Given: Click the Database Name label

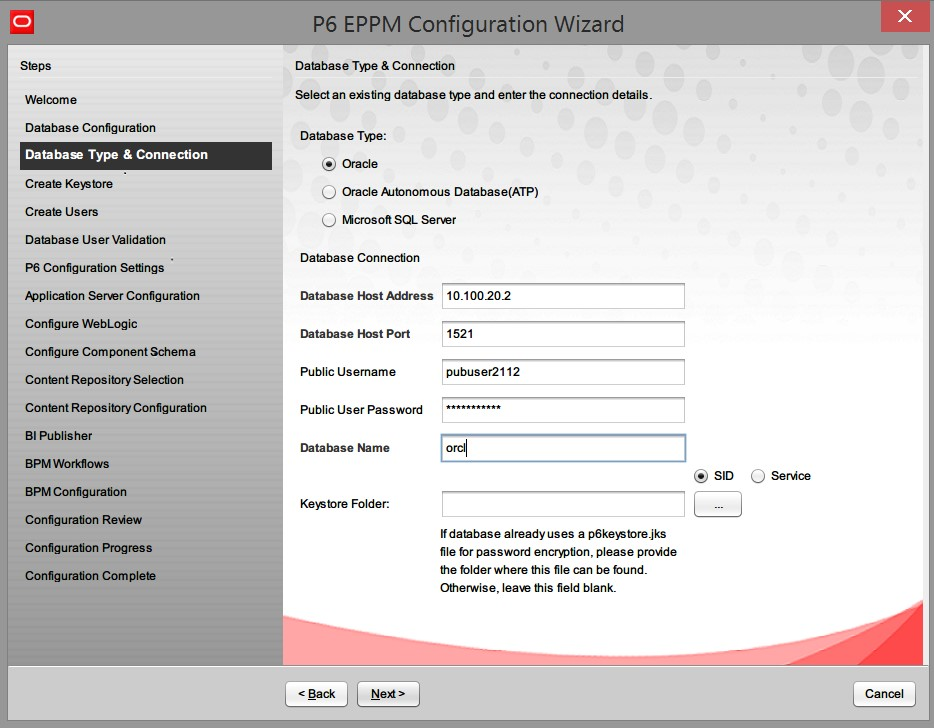Looking at the screenshot, I should click(345, 448).
